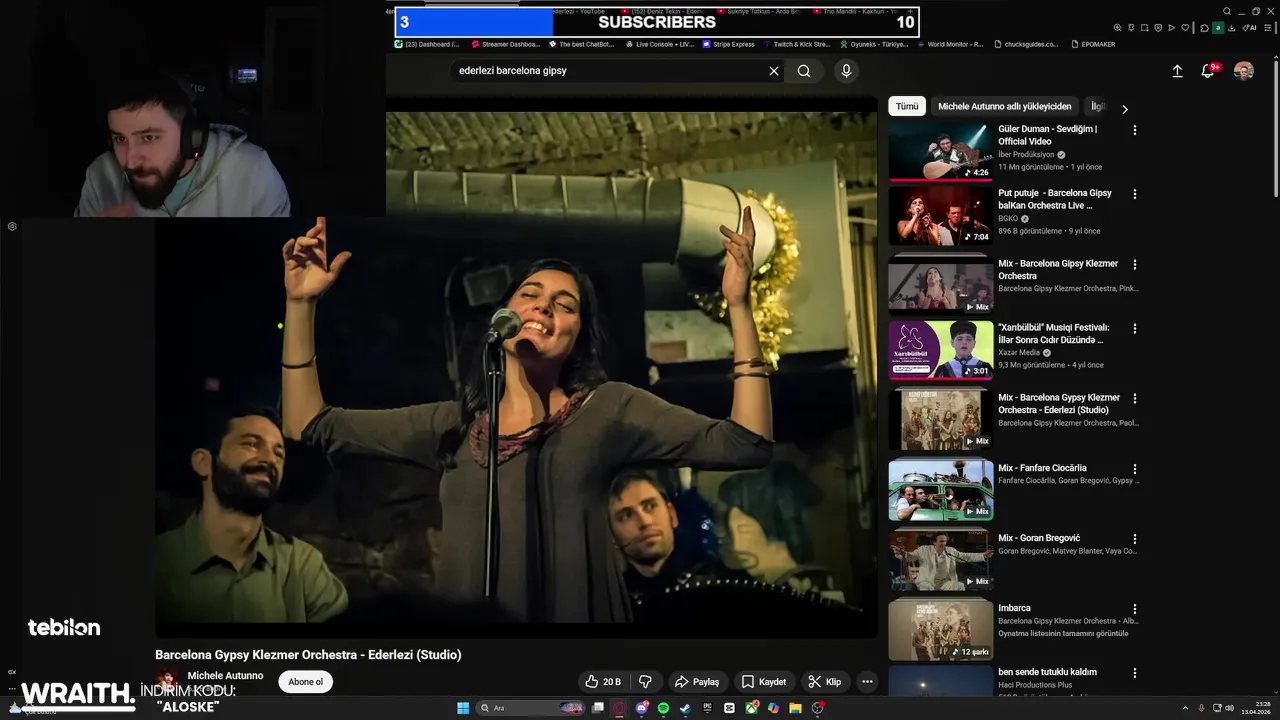Open Güler Duman - Sevdiğim video thumbnail

pyautogui.click(x=941, y=152)
